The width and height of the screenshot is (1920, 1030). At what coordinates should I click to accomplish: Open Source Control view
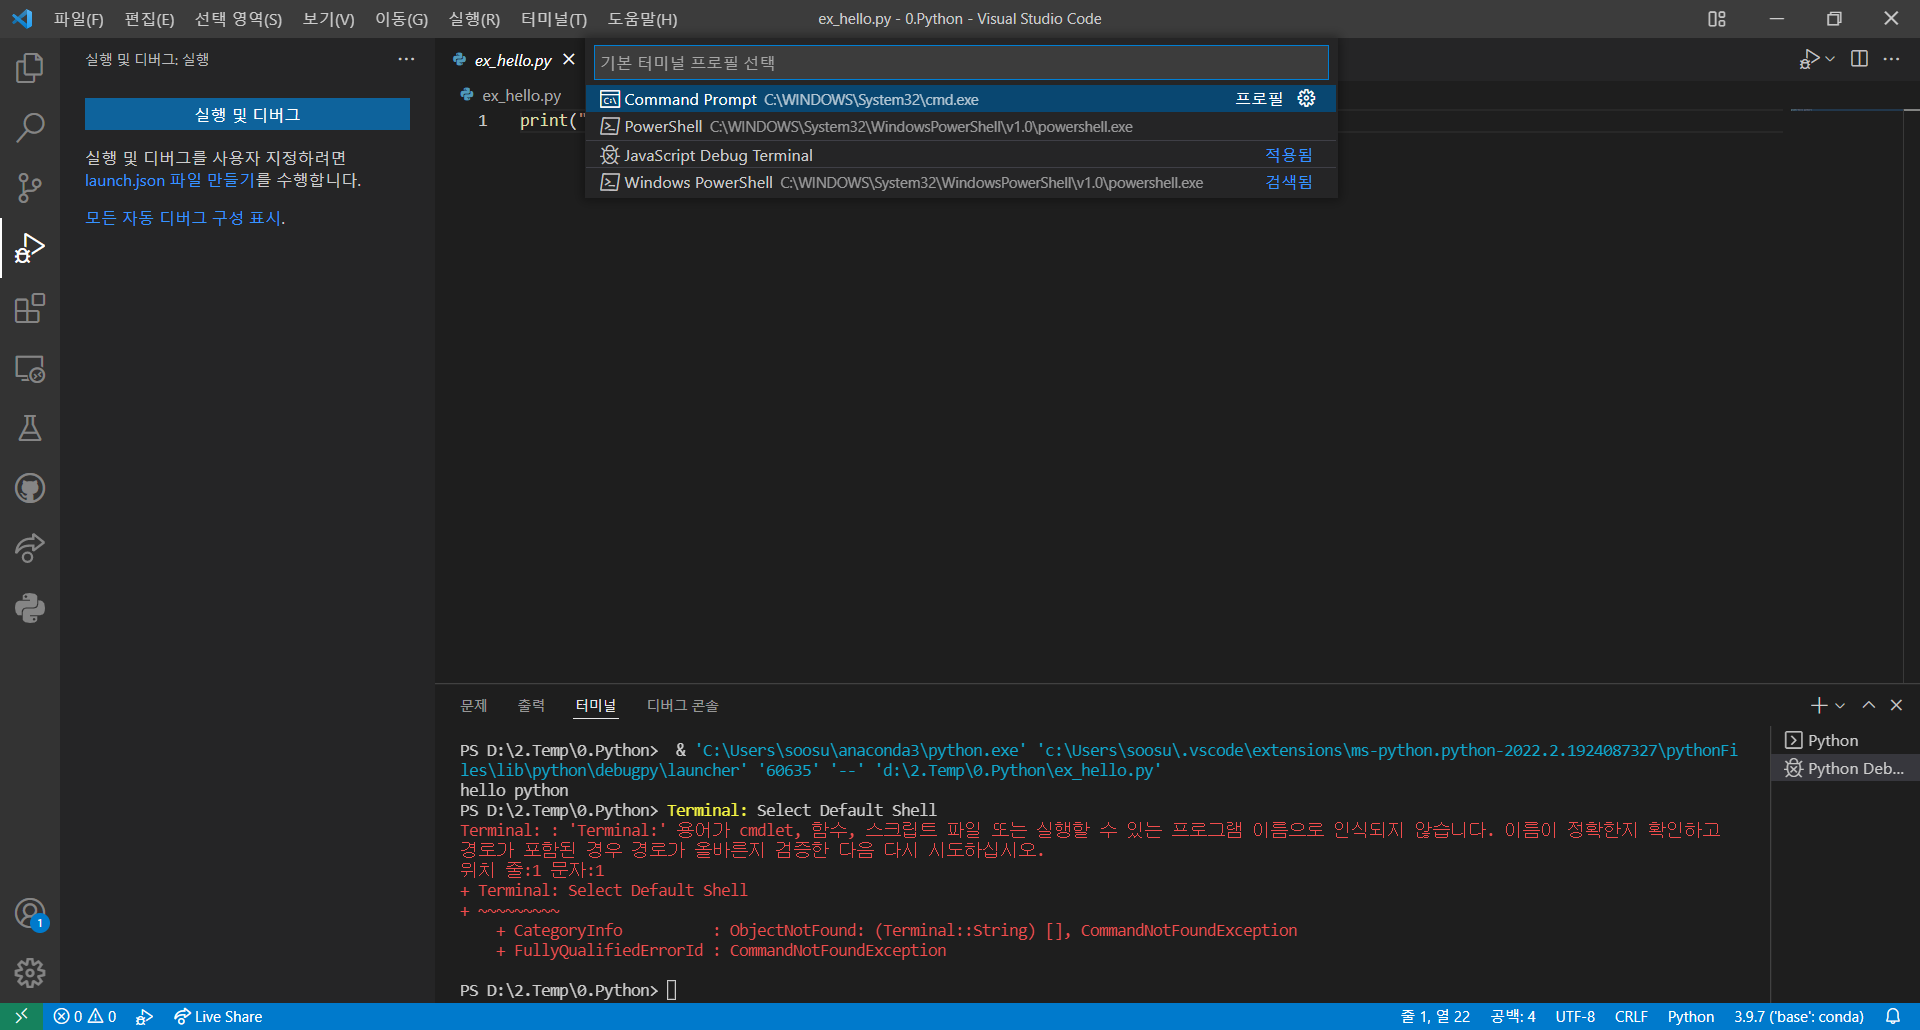[x=30, y=188]
